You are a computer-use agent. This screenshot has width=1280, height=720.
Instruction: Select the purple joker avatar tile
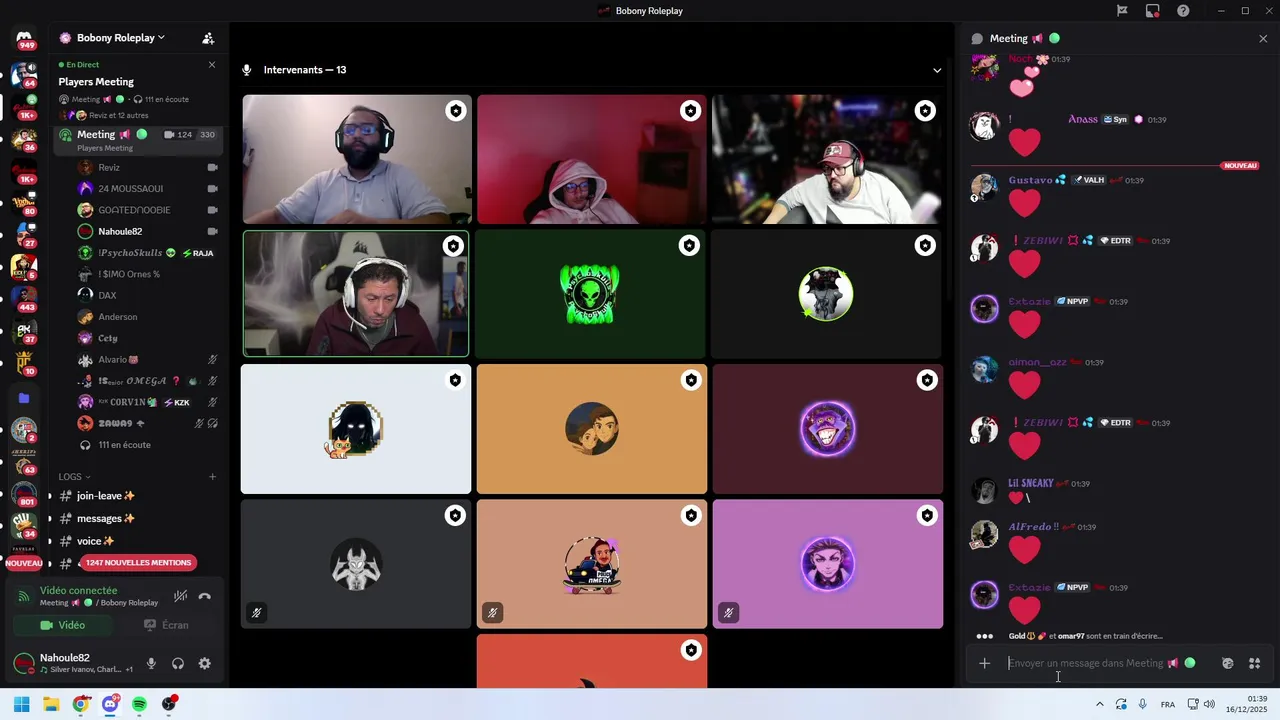(x=827, y=429)
